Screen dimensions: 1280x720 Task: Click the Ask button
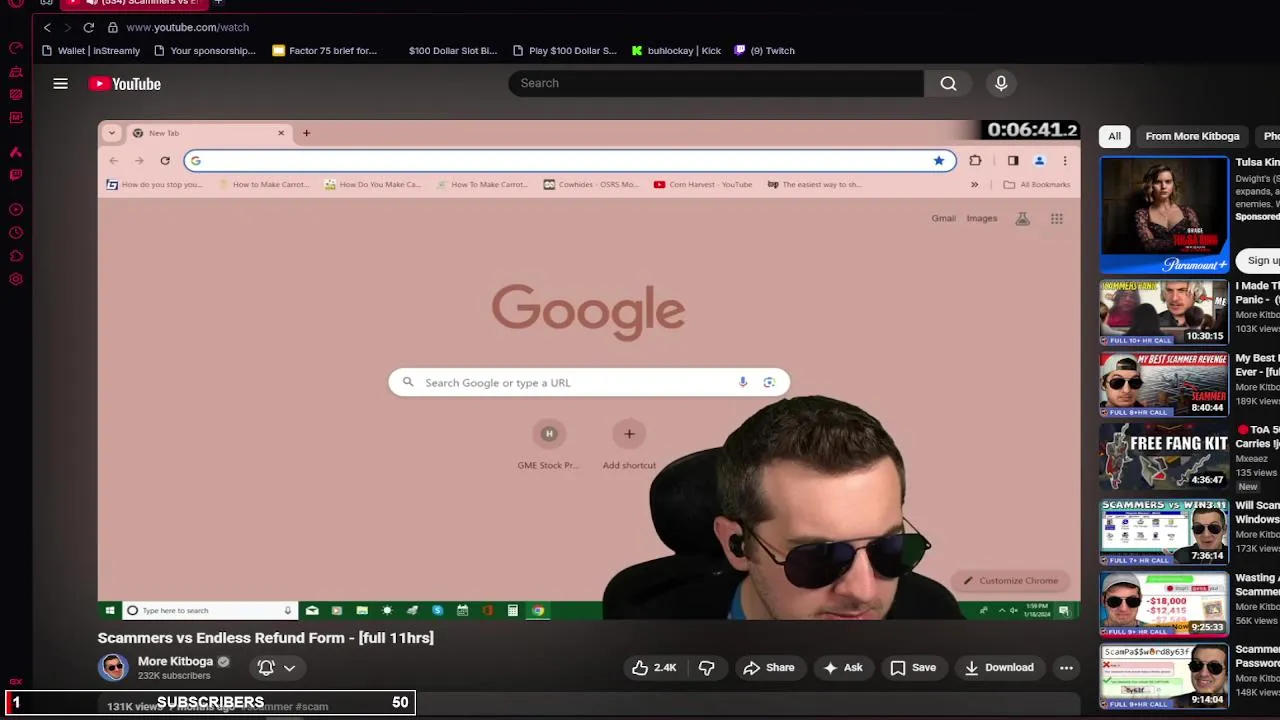click(x=842, y=667)
